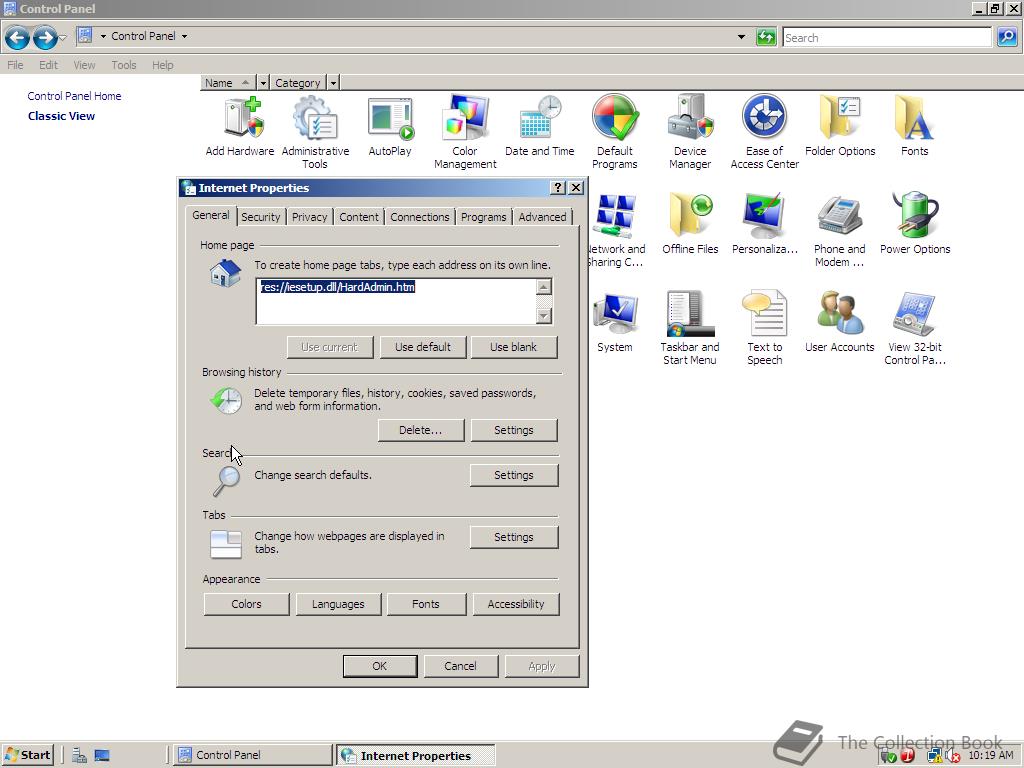Screen dimensions: 1024x768
Task: Open Network and Sharing Center icon
Action: pyautogui.click(x=616, y=231)
